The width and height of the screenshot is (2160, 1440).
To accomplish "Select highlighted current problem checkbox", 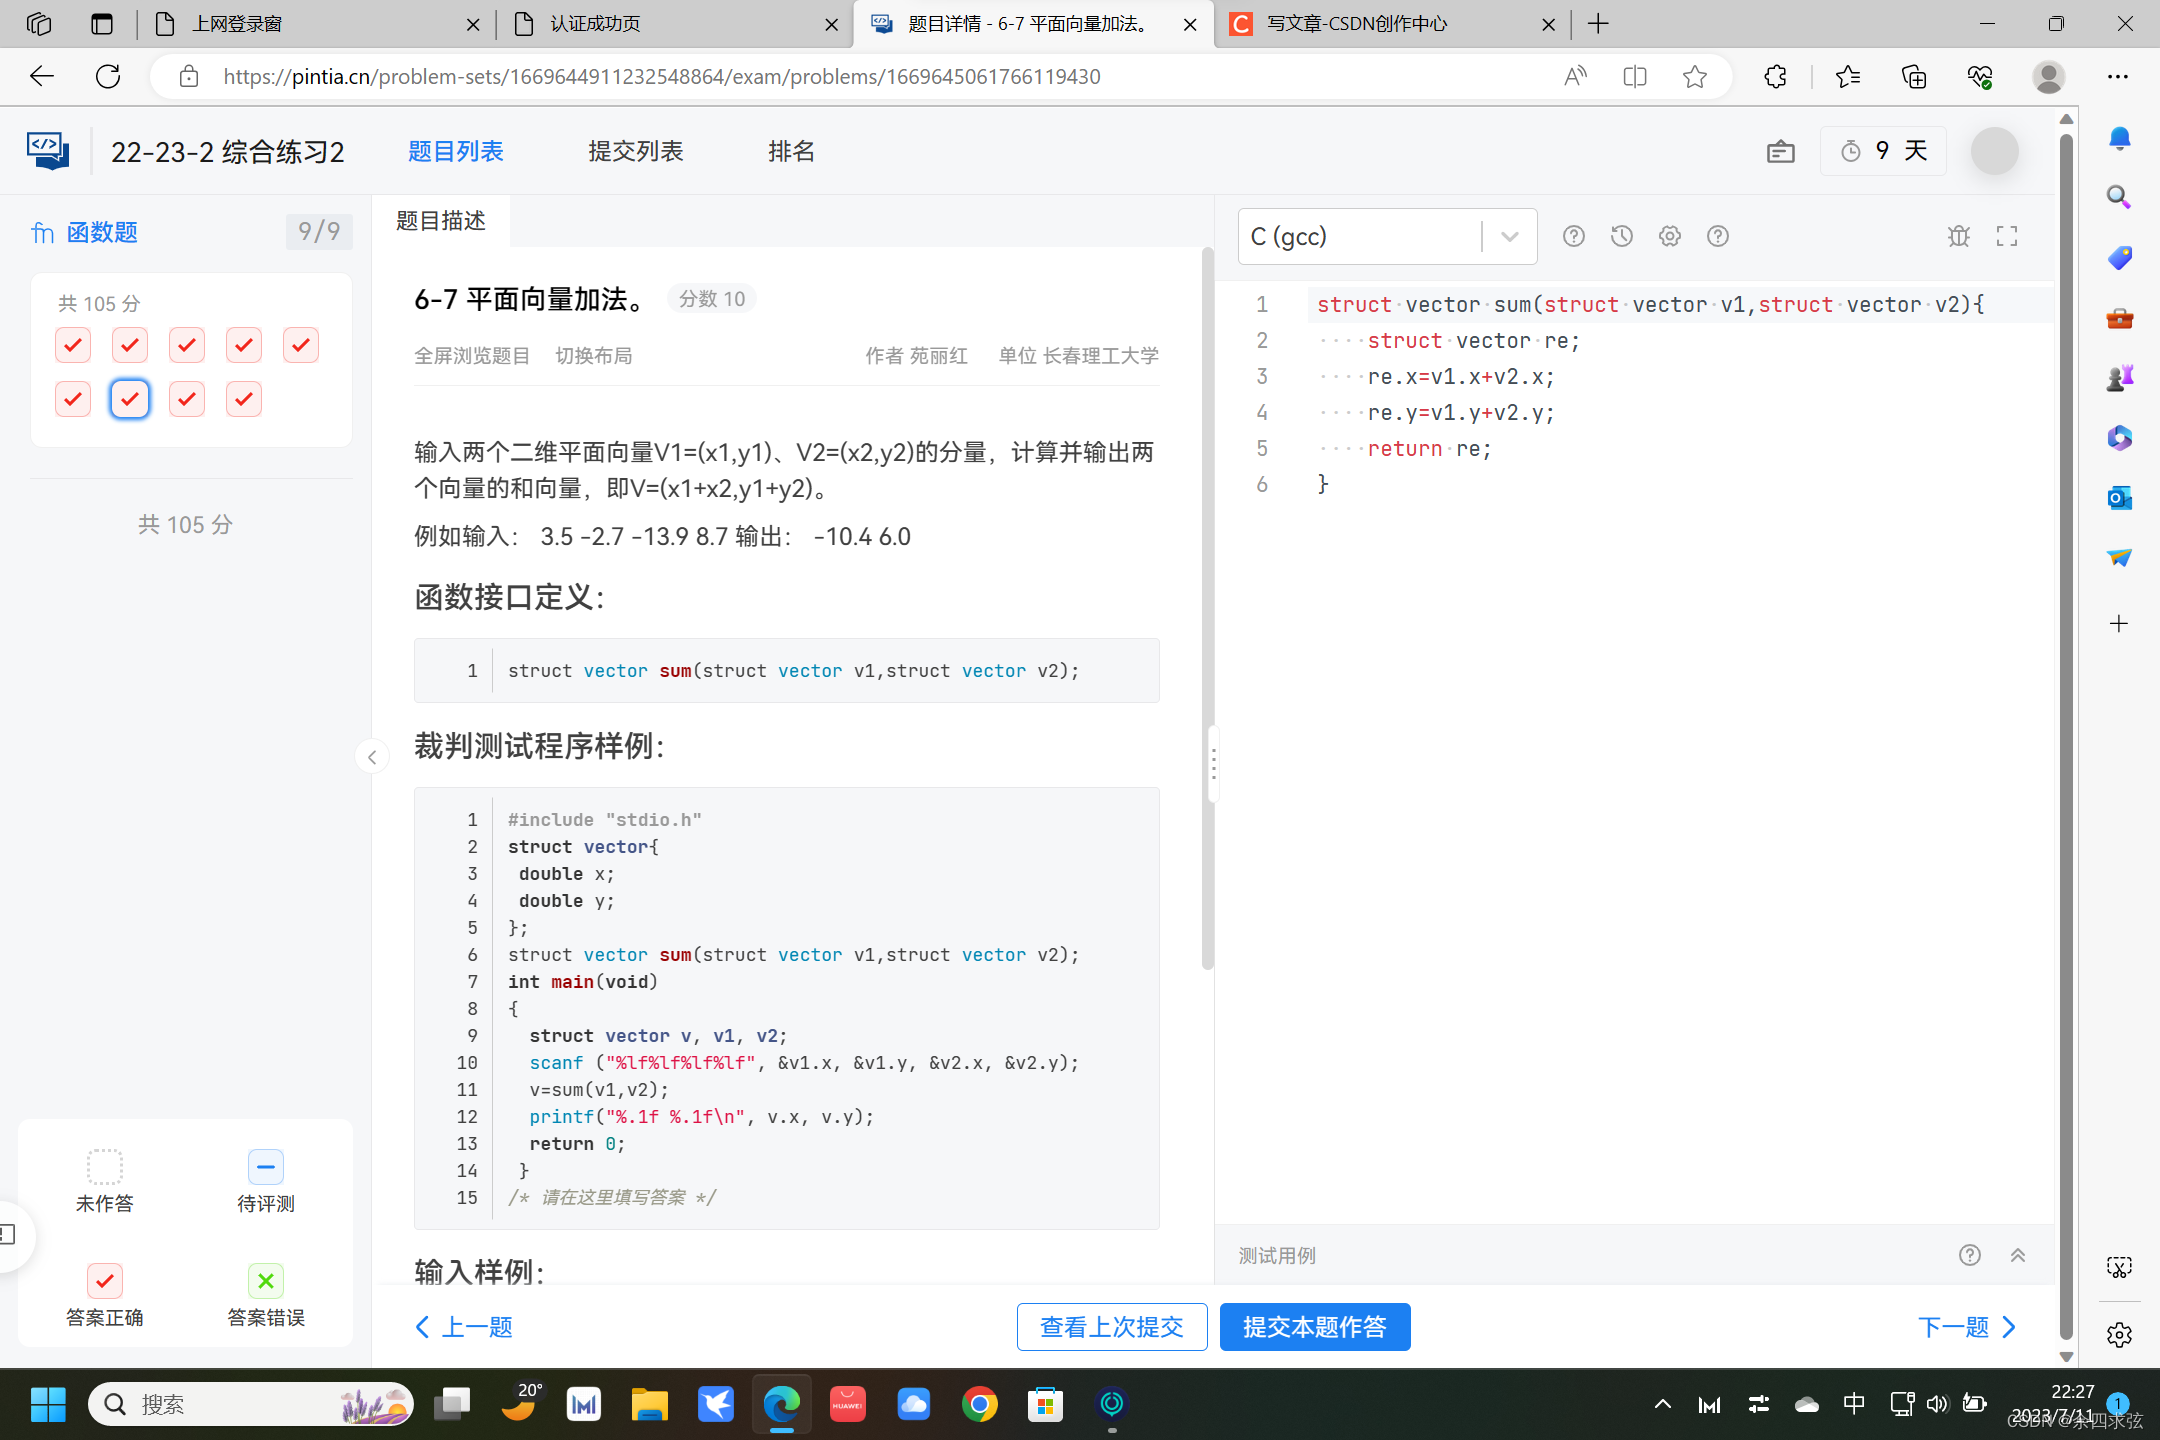I will [130, 399].
